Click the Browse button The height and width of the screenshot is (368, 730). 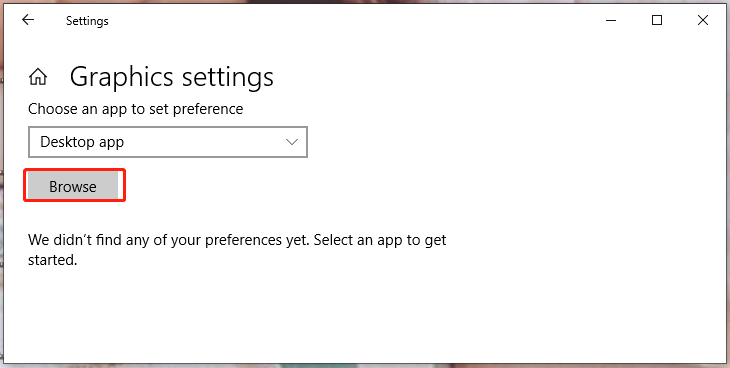click(73, 186)
